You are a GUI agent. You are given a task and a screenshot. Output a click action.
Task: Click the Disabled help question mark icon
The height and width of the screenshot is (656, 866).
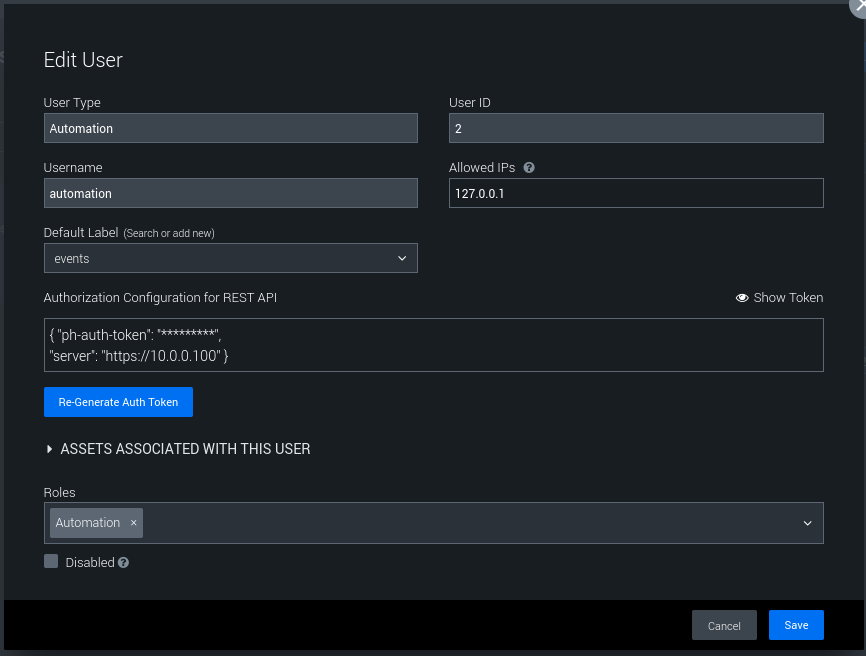point(123,563)
